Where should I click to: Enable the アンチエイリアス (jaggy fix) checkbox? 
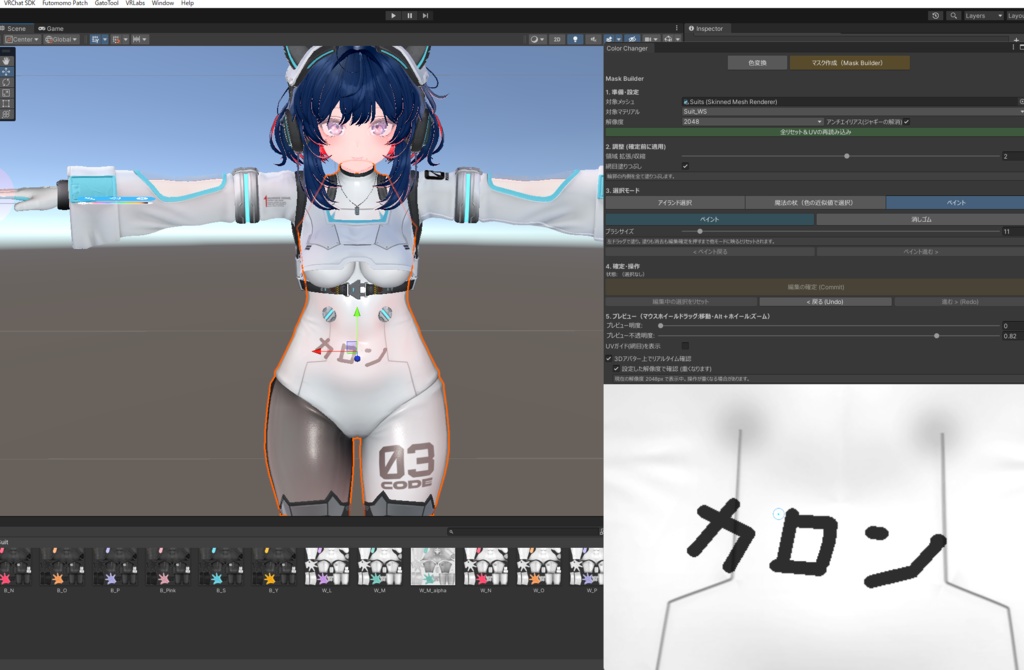[906, 121]
